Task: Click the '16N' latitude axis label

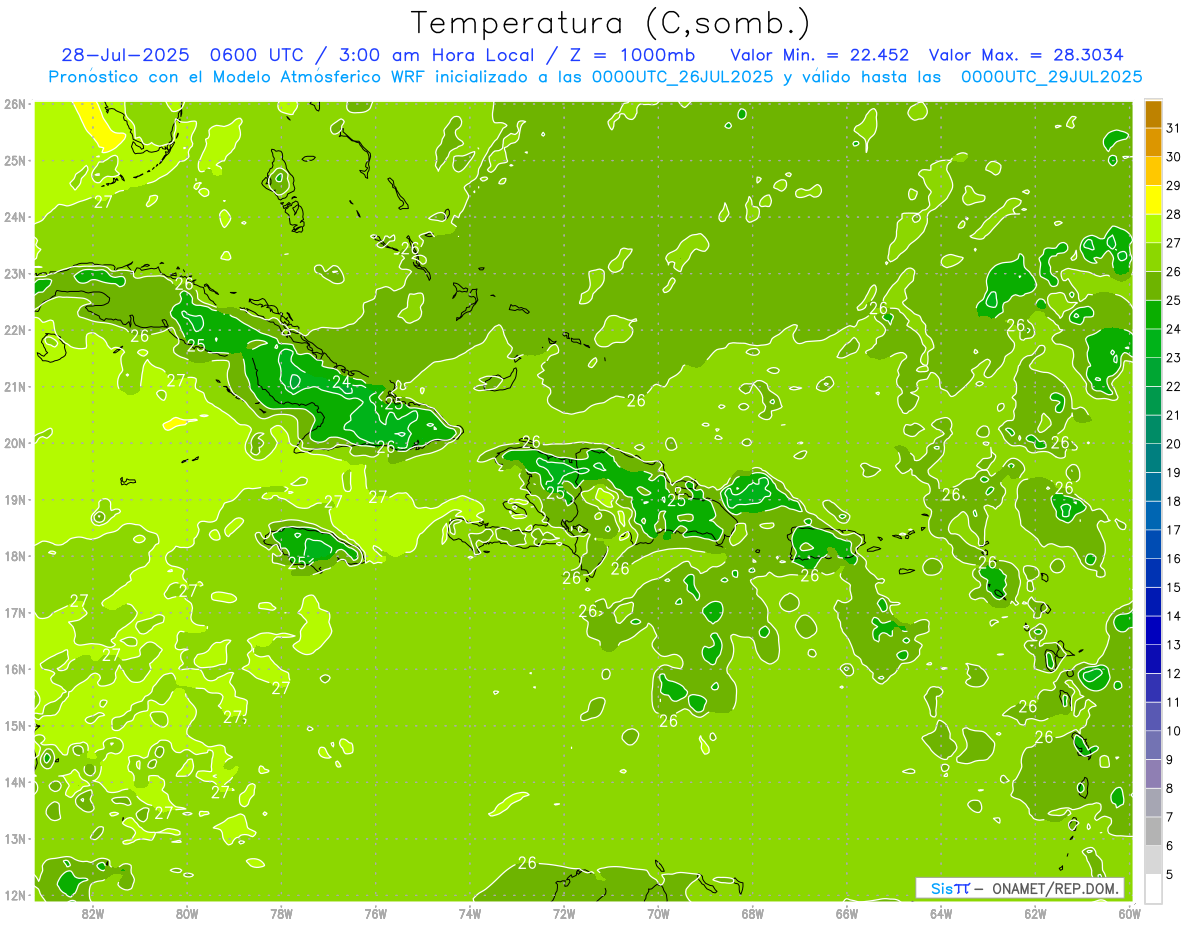Action: [15, 669]
